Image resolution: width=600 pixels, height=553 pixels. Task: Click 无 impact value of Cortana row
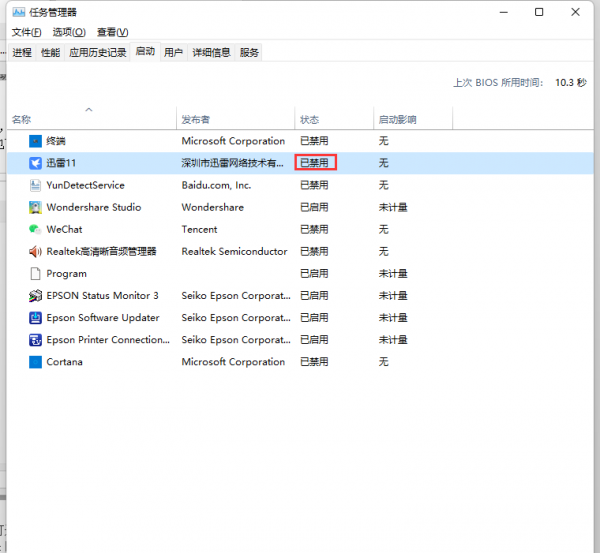383,362
